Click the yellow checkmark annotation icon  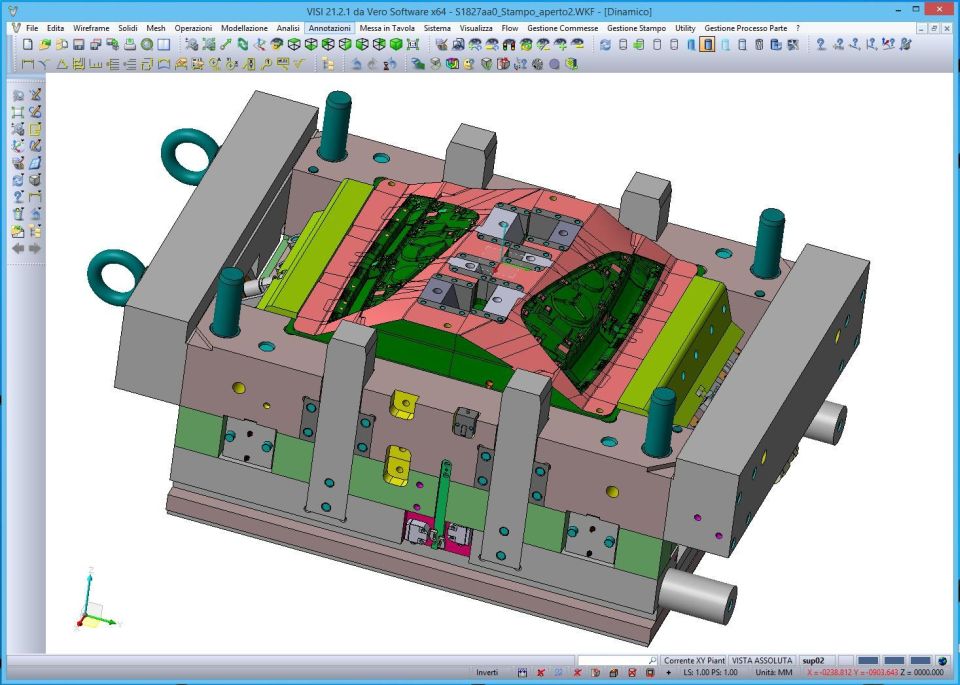299,64
